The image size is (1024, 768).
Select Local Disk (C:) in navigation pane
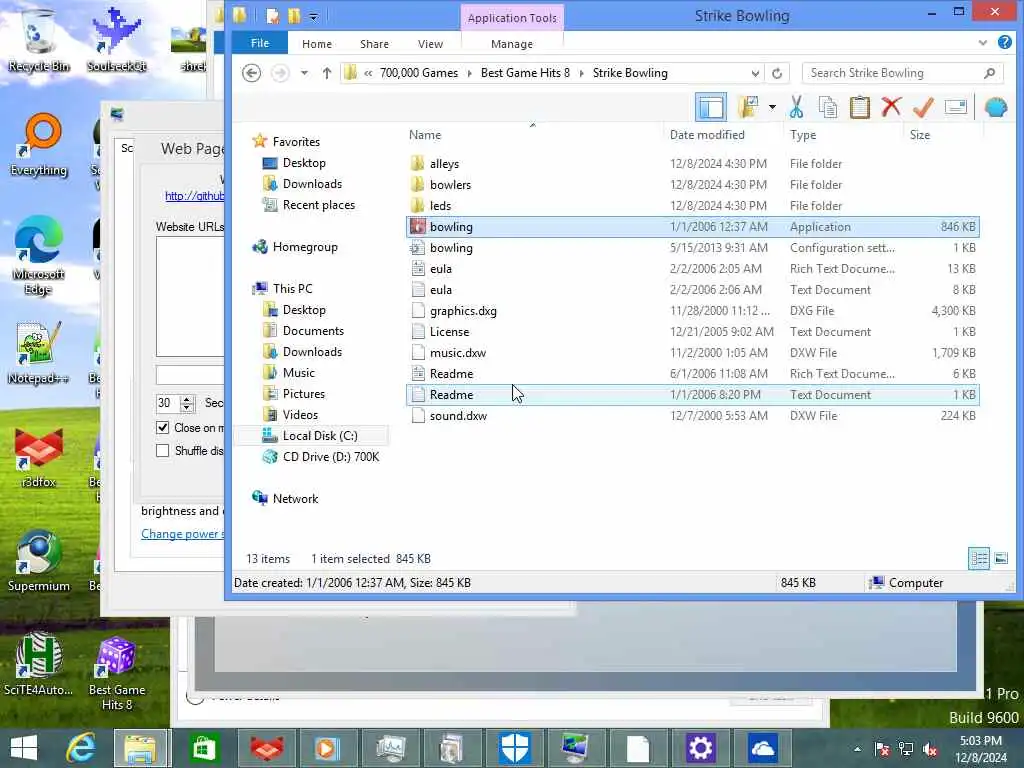click(320, 436)
